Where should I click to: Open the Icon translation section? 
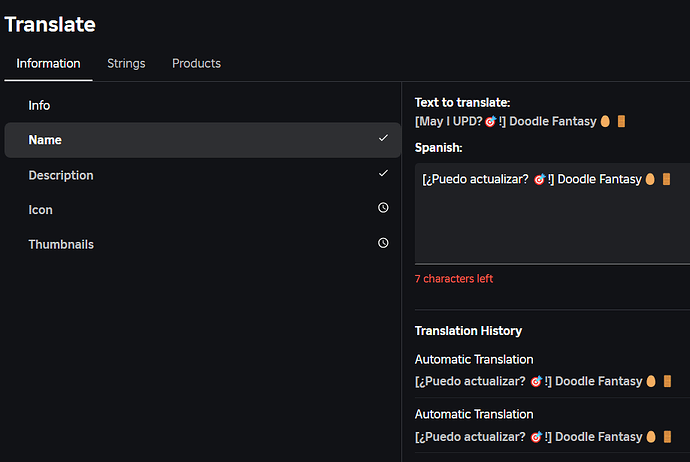pyautogui.click(x=40, y=210)
